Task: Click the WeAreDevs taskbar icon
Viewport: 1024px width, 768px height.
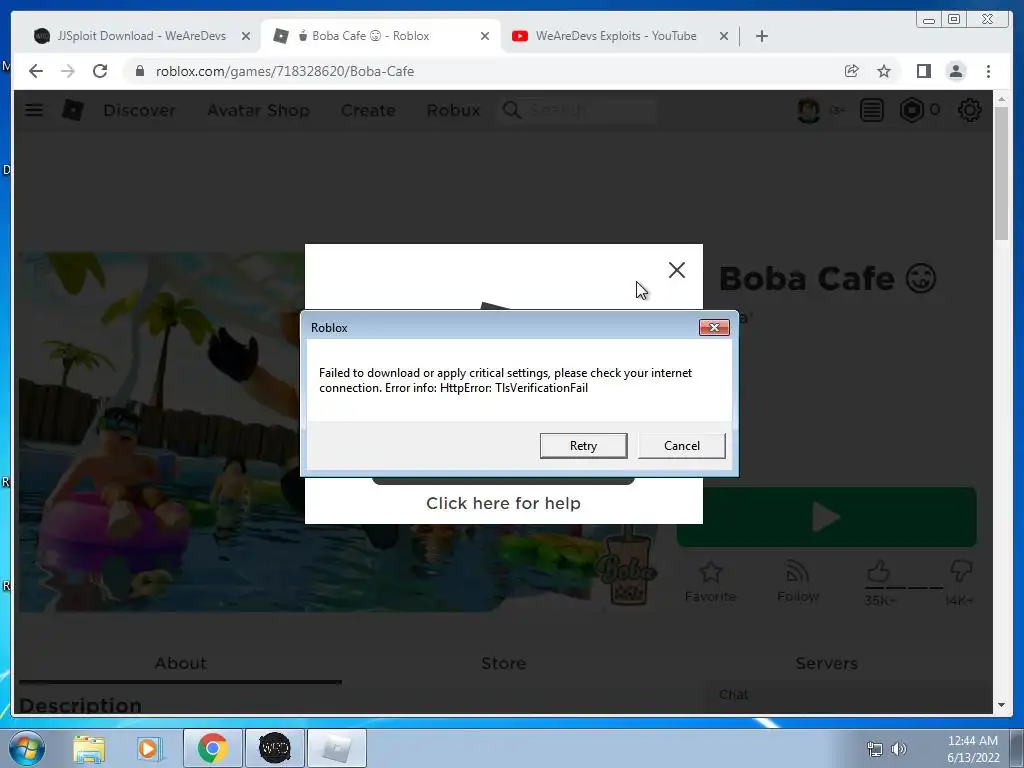Action: (274, 748)
